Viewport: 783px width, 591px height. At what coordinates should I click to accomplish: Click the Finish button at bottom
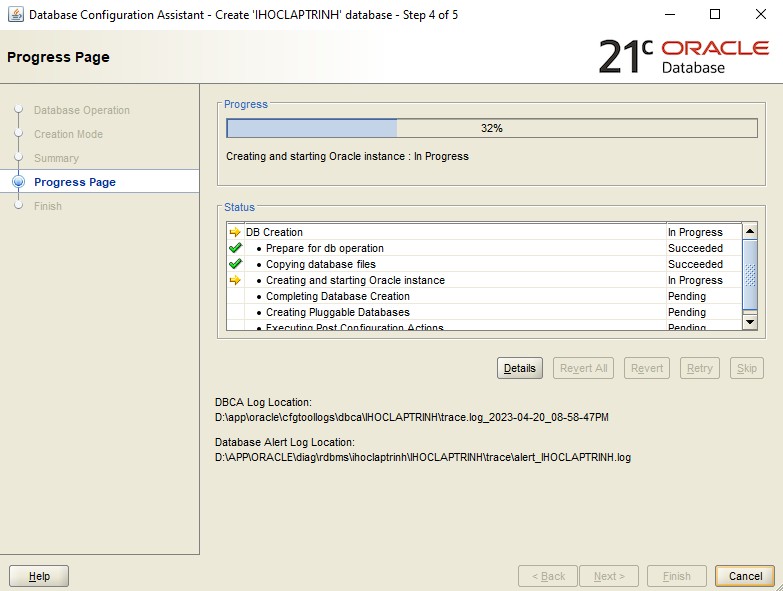(677, 576)
